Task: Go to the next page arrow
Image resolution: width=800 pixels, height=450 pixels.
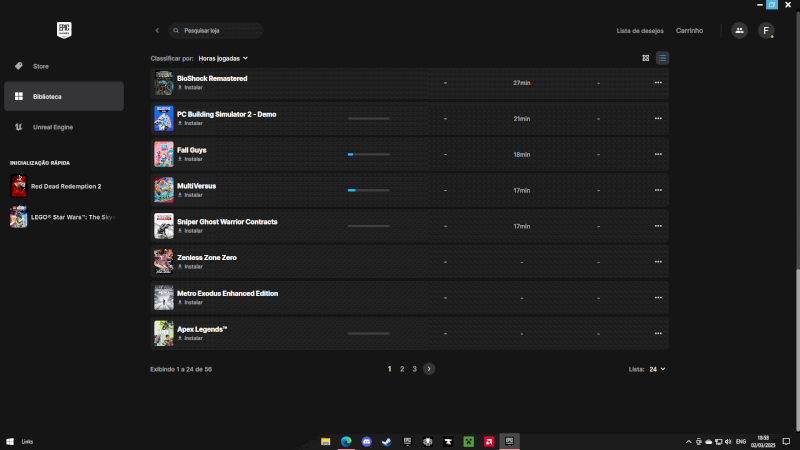Action: point(429,369)
